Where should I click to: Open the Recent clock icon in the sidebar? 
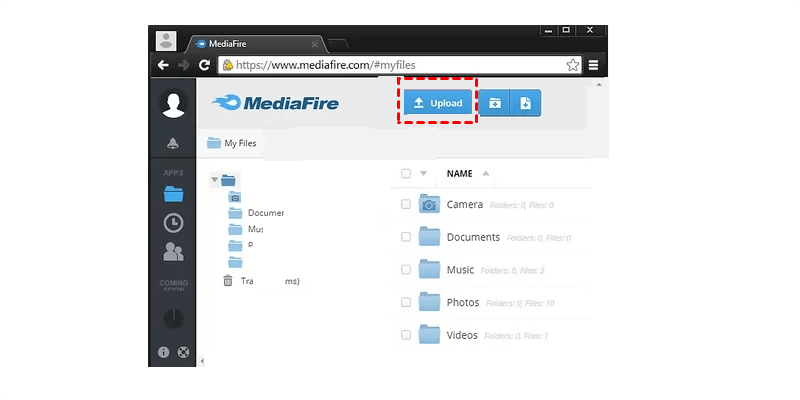tap(173, 223)
